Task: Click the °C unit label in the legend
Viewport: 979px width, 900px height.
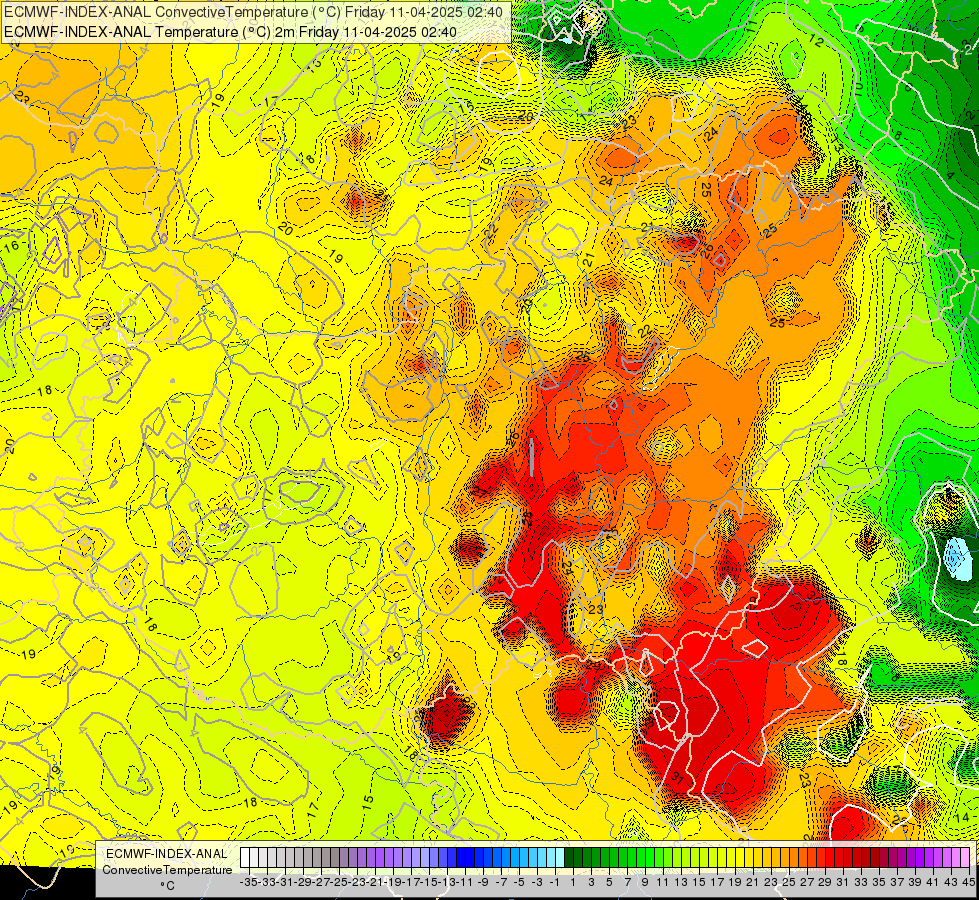Action: point(167,886)
